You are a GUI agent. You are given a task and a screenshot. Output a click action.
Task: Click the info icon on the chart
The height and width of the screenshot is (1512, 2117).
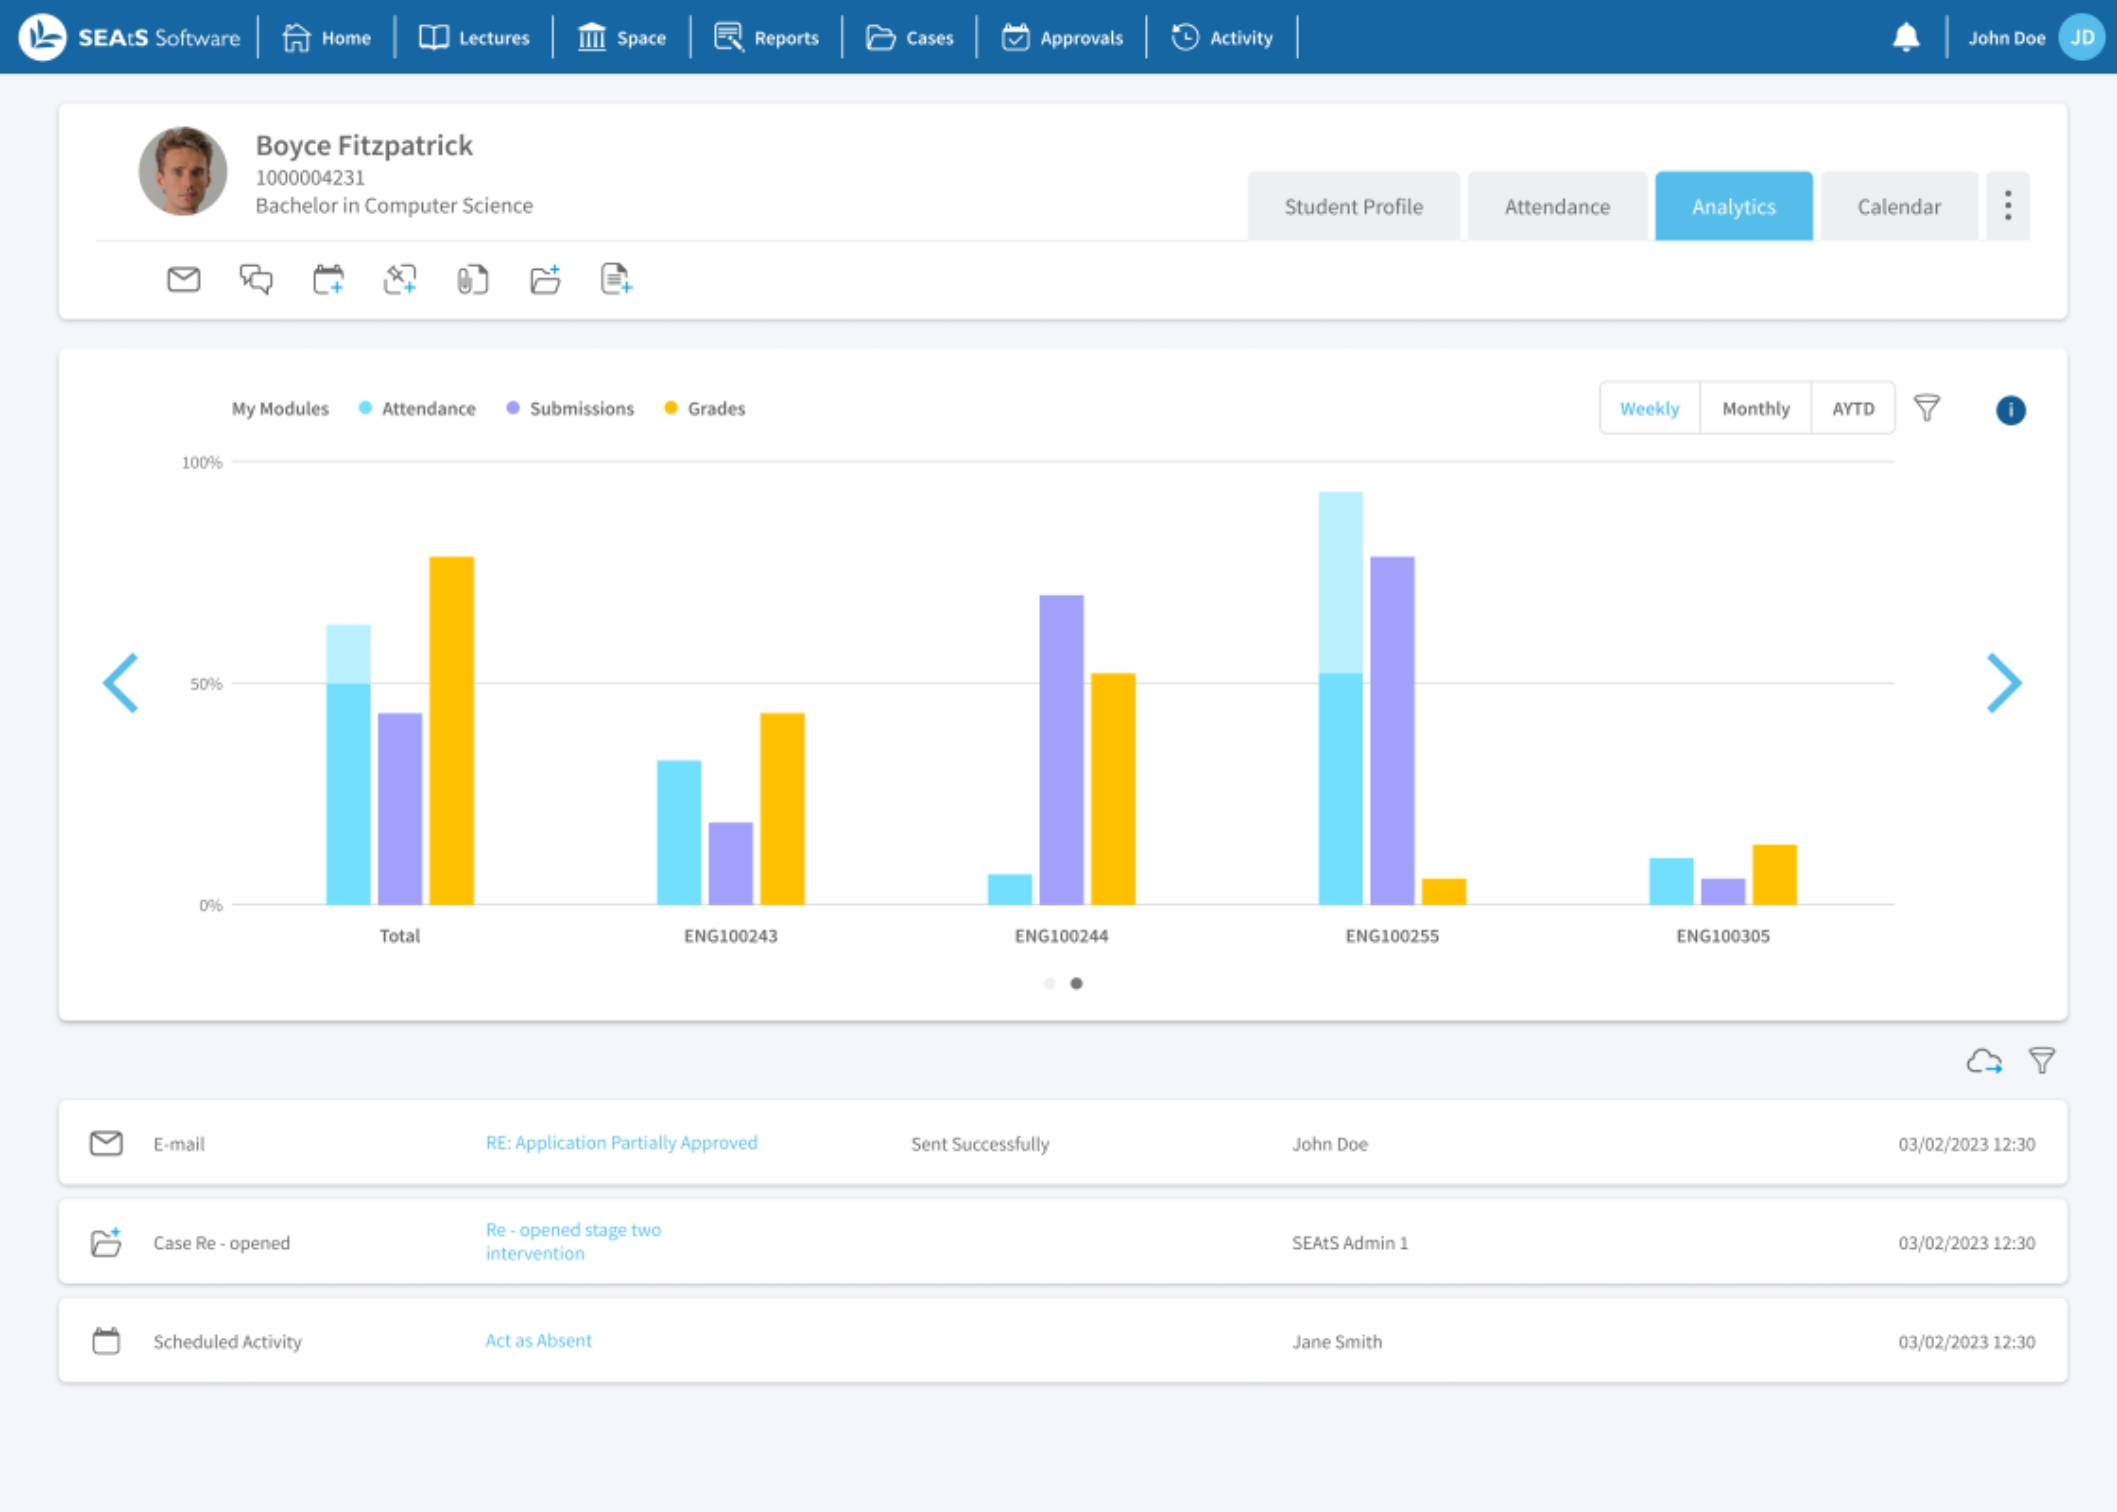click(2009, 407)
